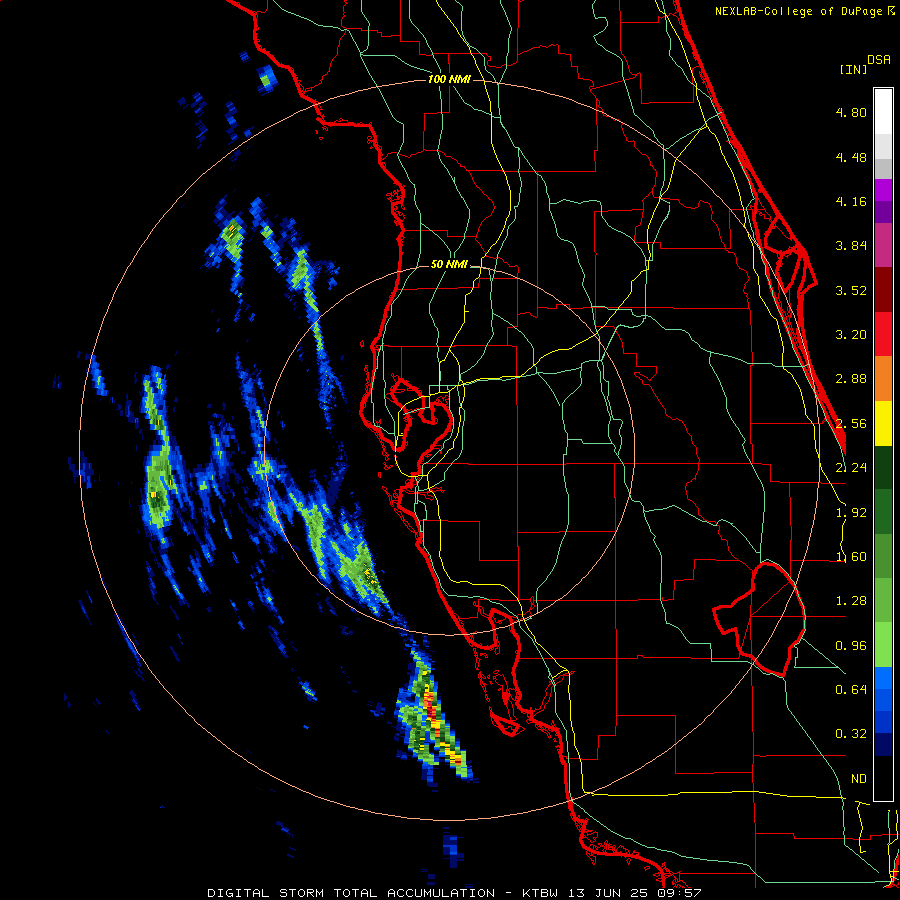Click the [IN] units label
Screen dimensions: 900x900
coord(853,69)
